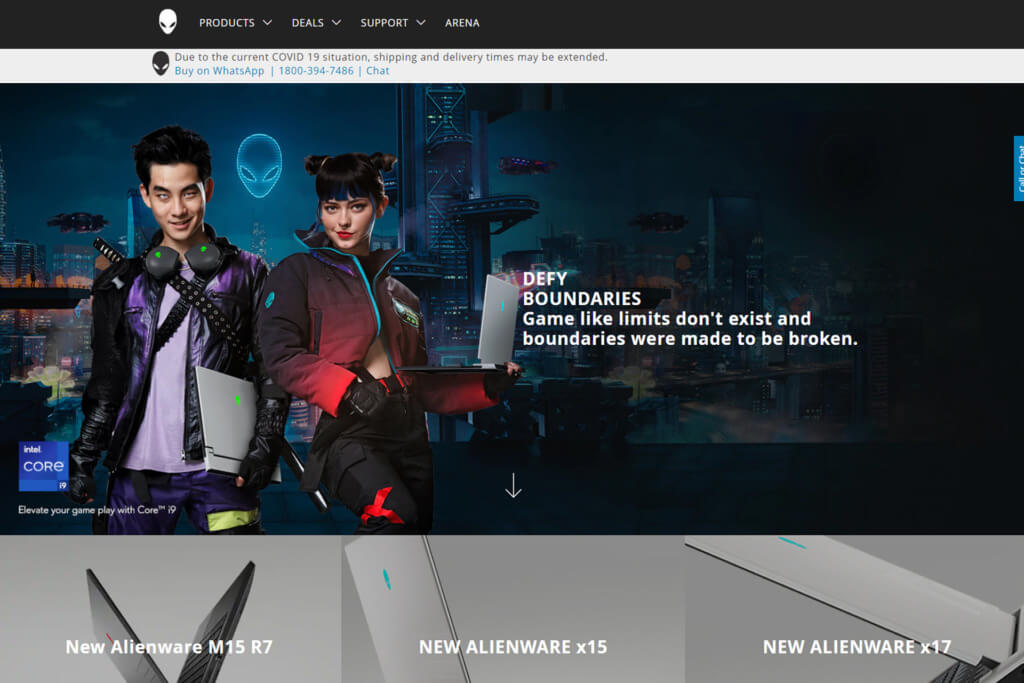Image resolution: width=1024 pixels, height=683 pixels.
Task: Open the NEW ALIENWARE x17 tile
Action: pyautogui.click(x=855, y=609)
